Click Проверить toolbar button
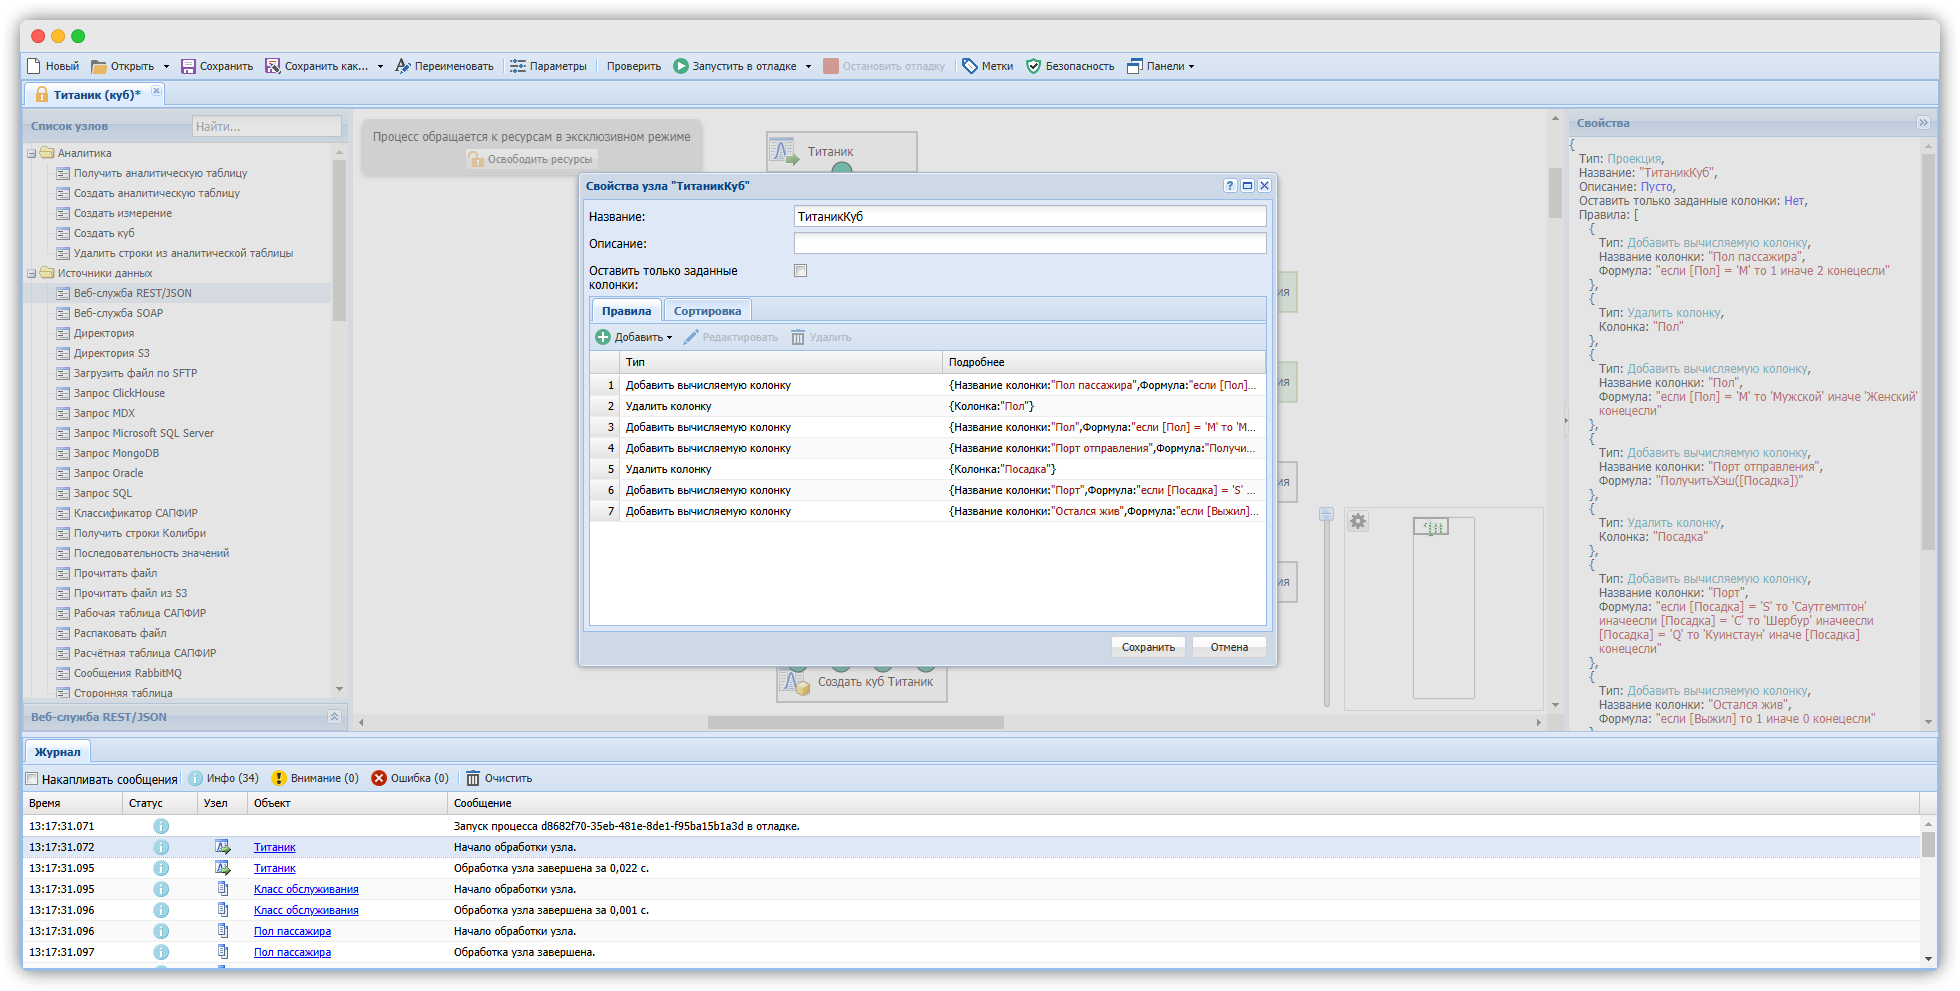This screenshot has height=991, width=1960. [x=633, y=66]
